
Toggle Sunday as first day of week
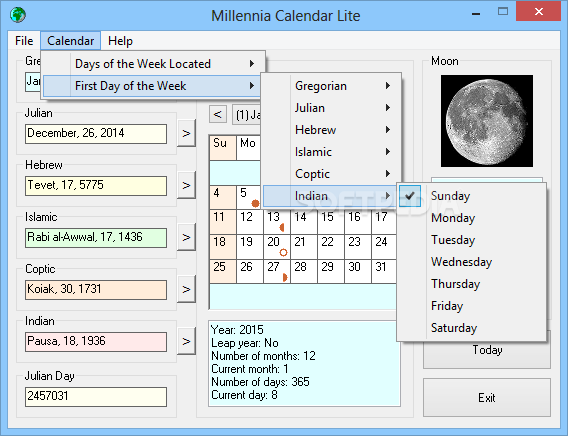[x=472, y=196]
